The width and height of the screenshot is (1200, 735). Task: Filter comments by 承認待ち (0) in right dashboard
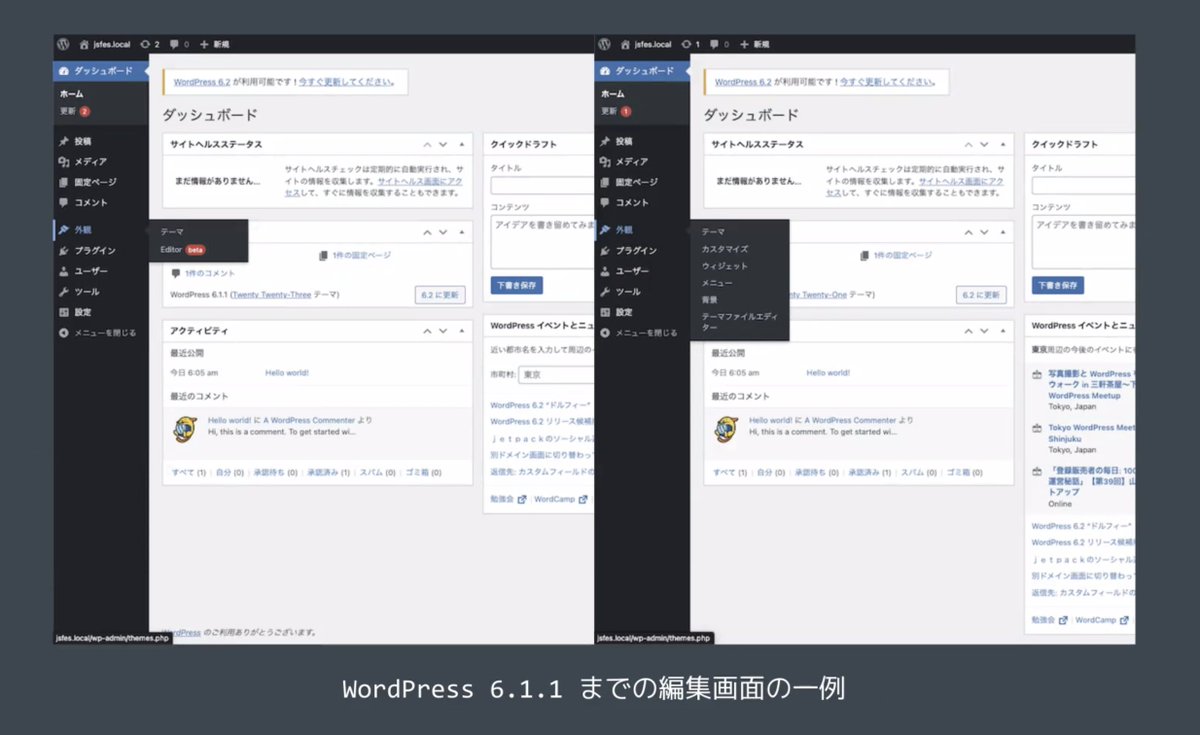coord(818,472)
